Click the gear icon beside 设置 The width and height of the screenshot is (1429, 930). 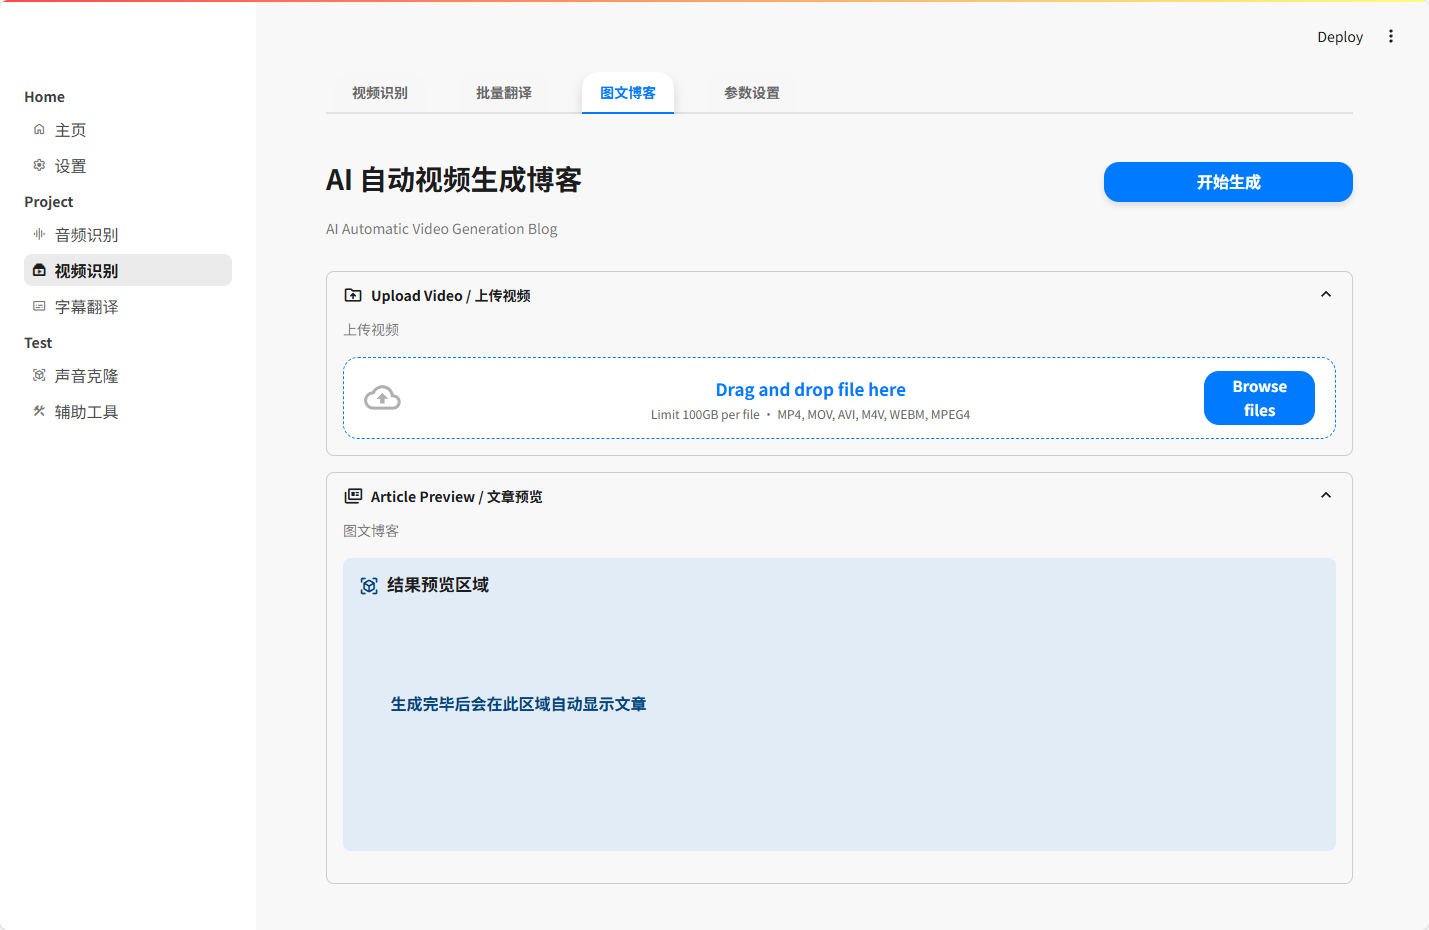[x=39, y=165]
